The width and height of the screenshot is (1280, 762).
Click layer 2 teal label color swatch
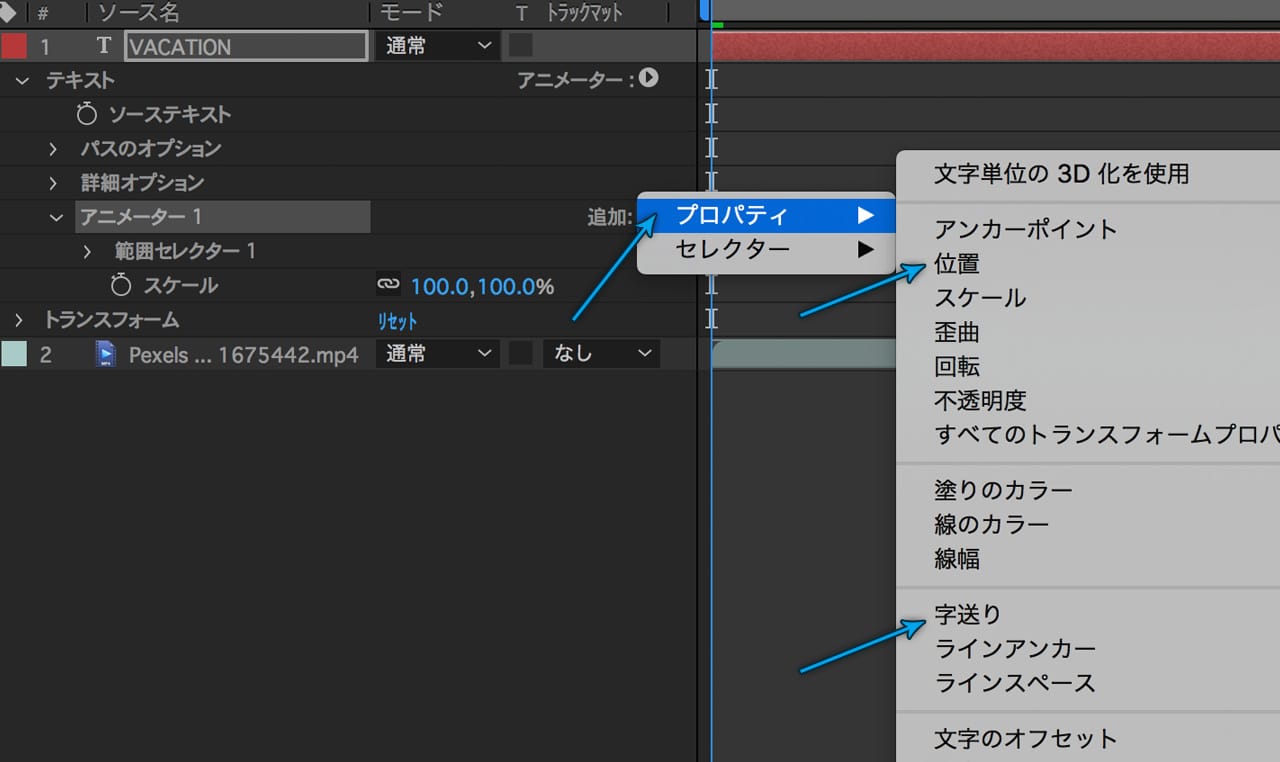coord(14,354)
